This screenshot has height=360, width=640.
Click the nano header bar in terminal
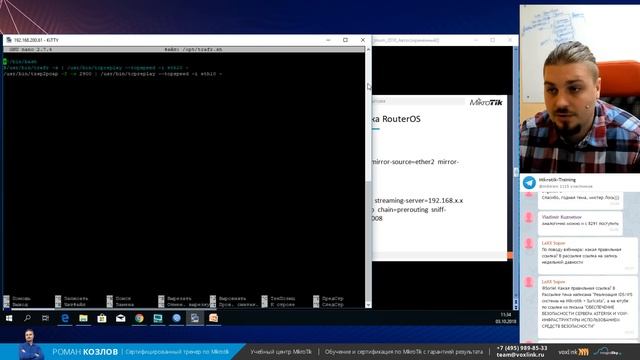pos(184,49)
